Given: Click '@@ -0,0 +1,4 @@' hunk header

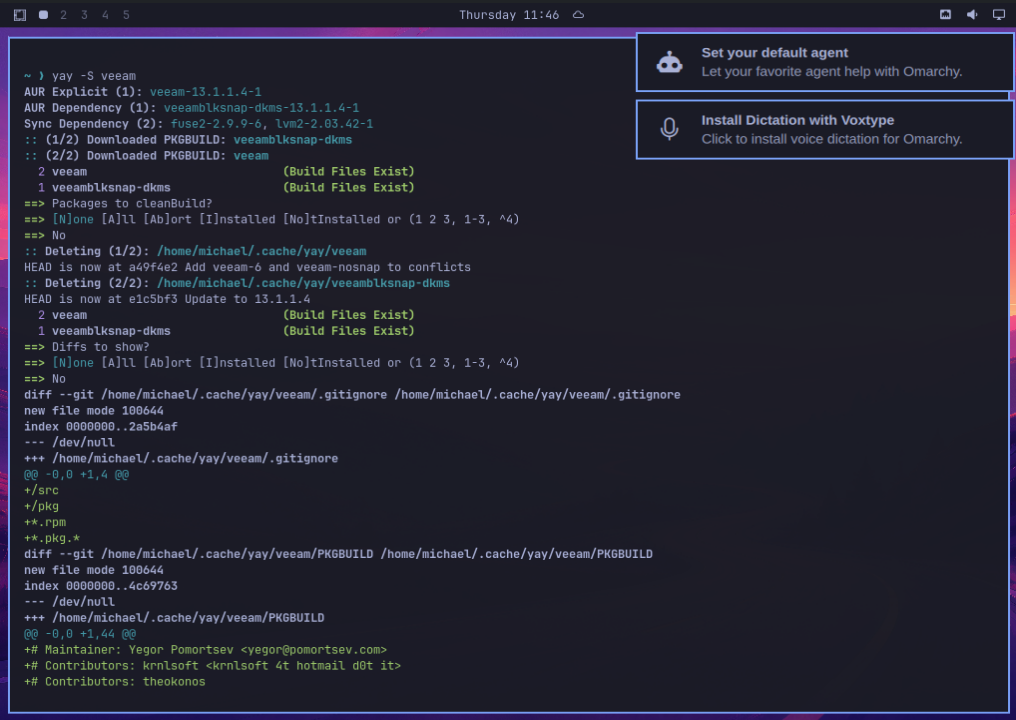Looking at the screenshot, I should 76,474.
